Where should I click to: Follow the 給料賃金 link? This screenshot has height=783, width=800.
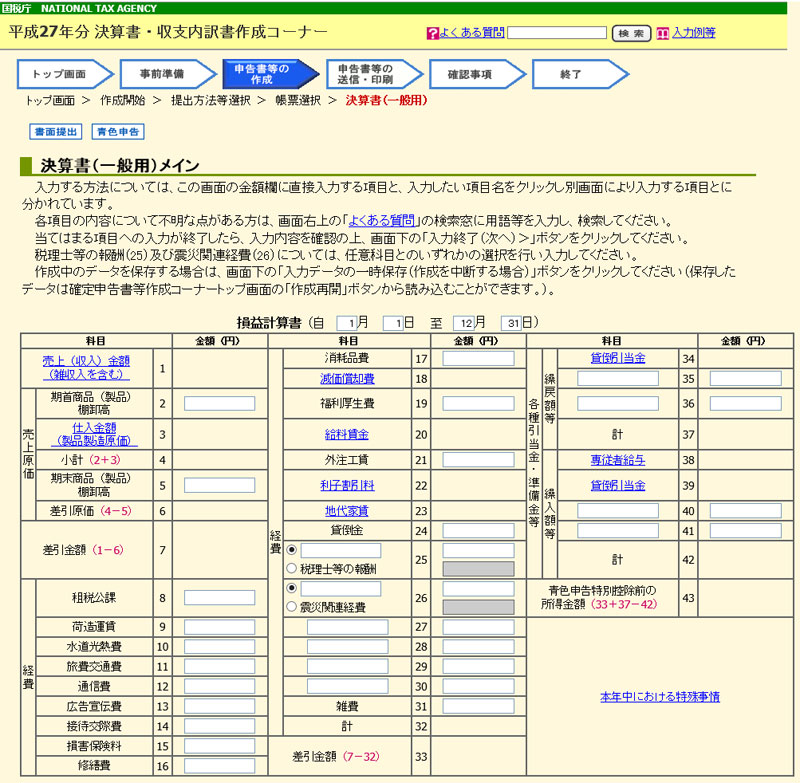tap(348, 434)
